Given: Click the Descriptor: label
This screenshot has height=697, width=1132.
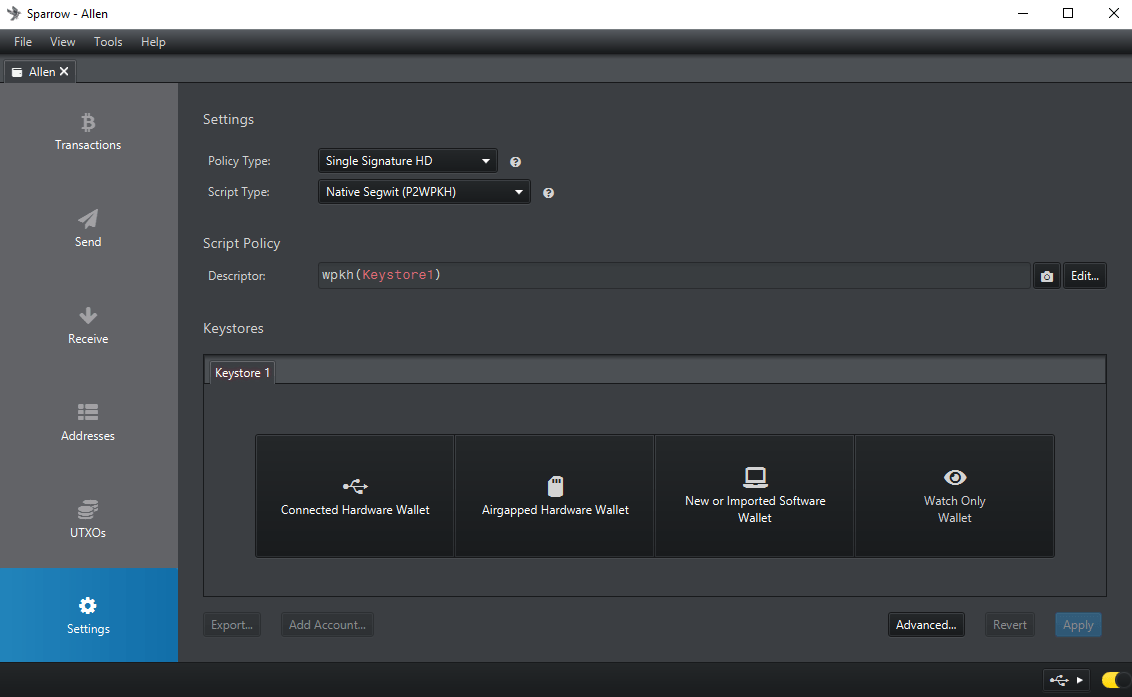Looking at the screenshot, I should [x=237, y=276].
